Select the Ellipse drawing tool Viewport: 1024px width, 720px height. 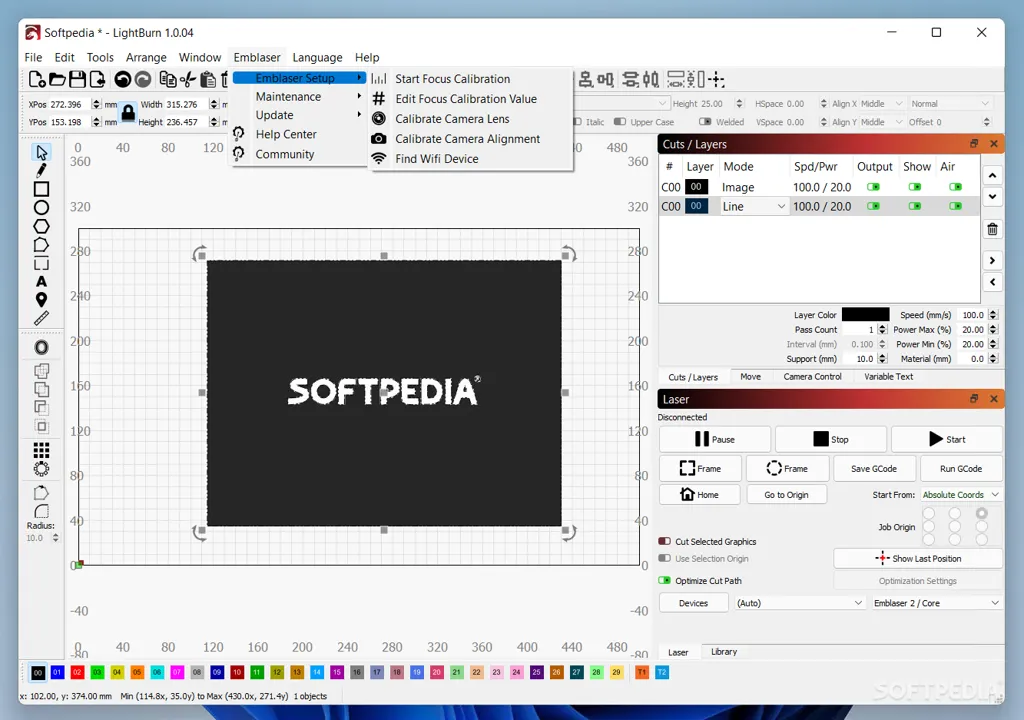[x=41, y=208]
